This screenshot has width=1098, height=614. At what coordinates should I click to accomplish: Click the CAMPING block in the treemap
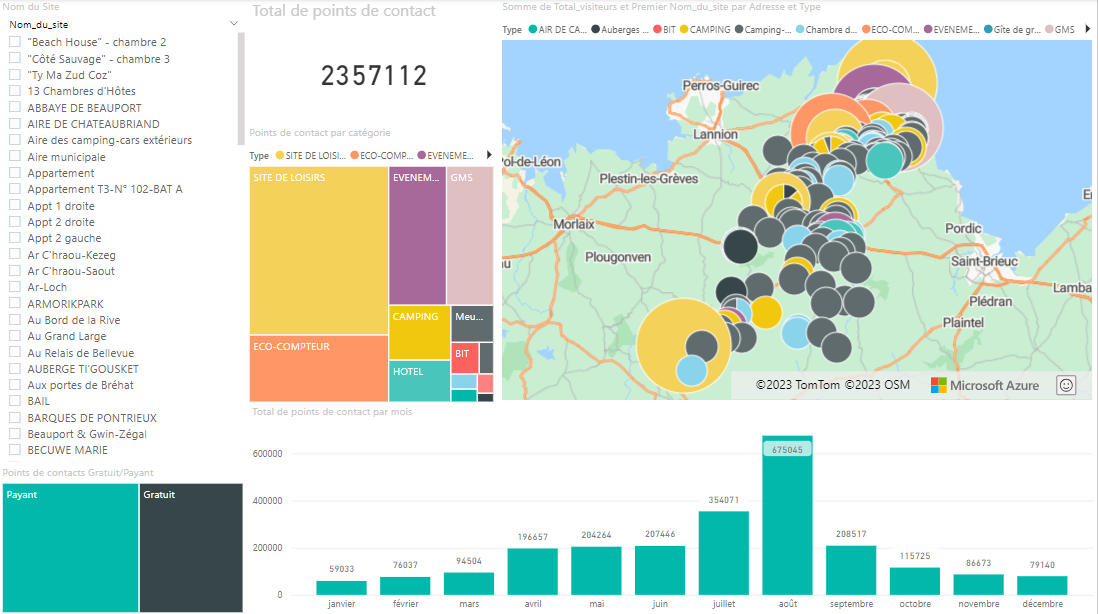419,332
